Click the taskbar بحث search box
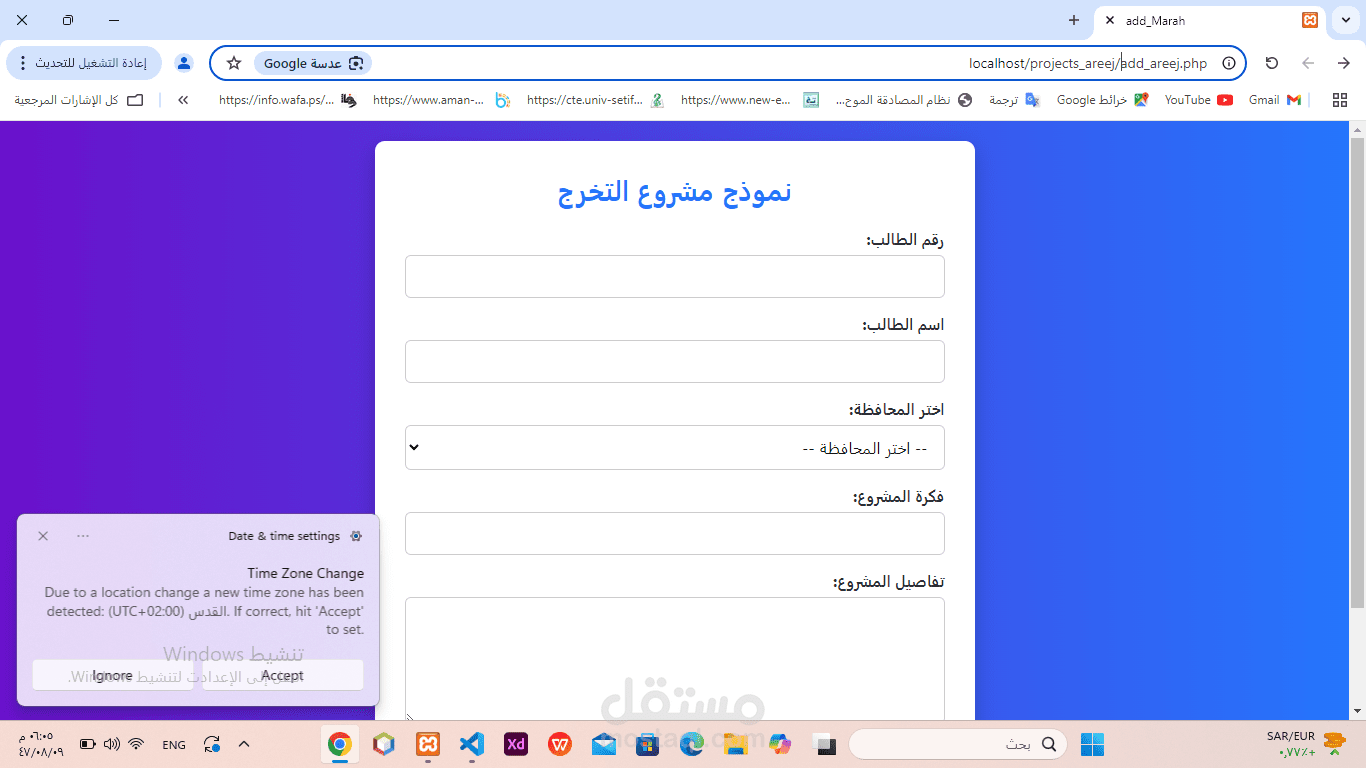This screenshot has width=1366, height=768. point(957,744)
